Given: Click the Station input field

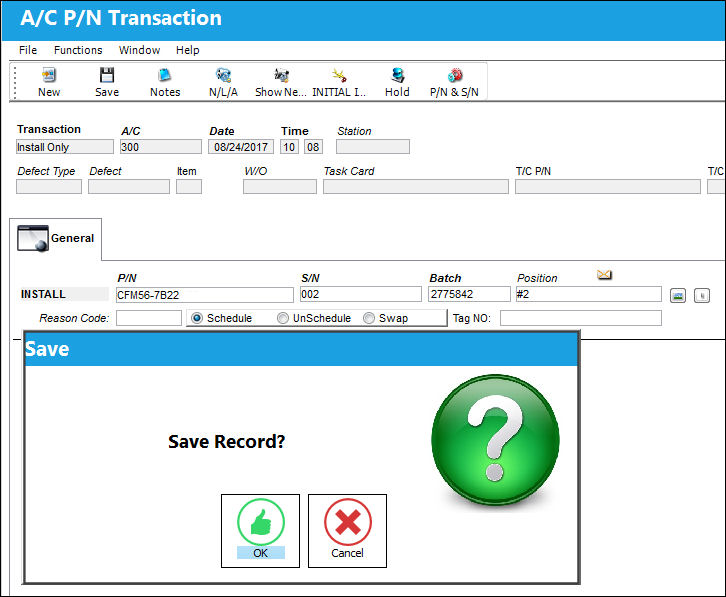Looking at the screenshot, I should coord(373,147).
